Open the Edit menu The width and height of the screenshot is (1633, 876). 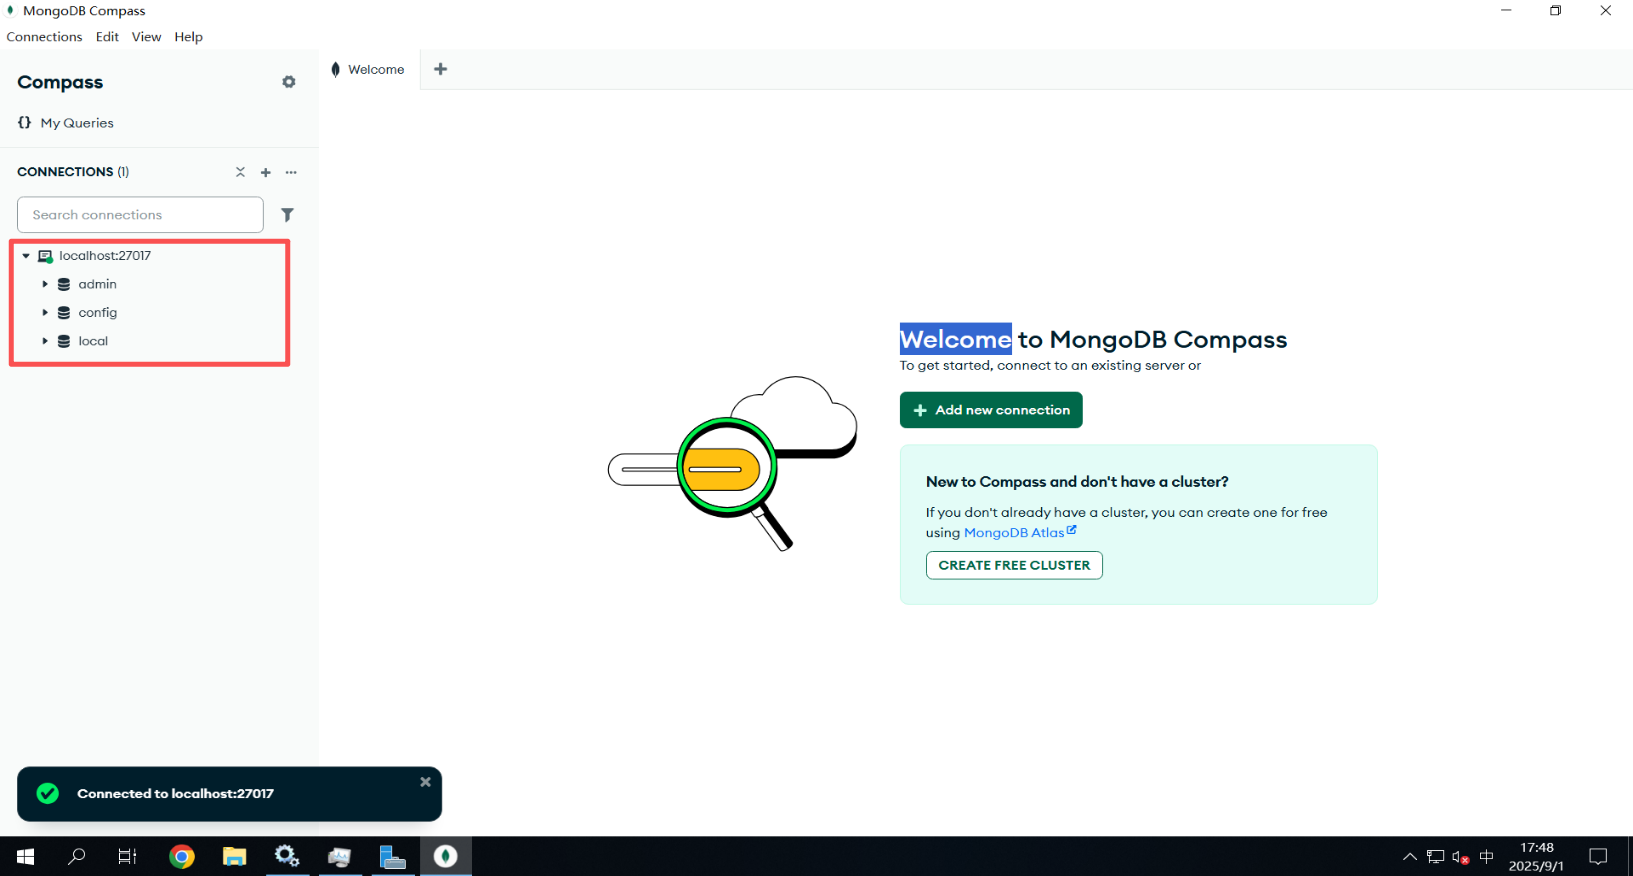point(107,37)
